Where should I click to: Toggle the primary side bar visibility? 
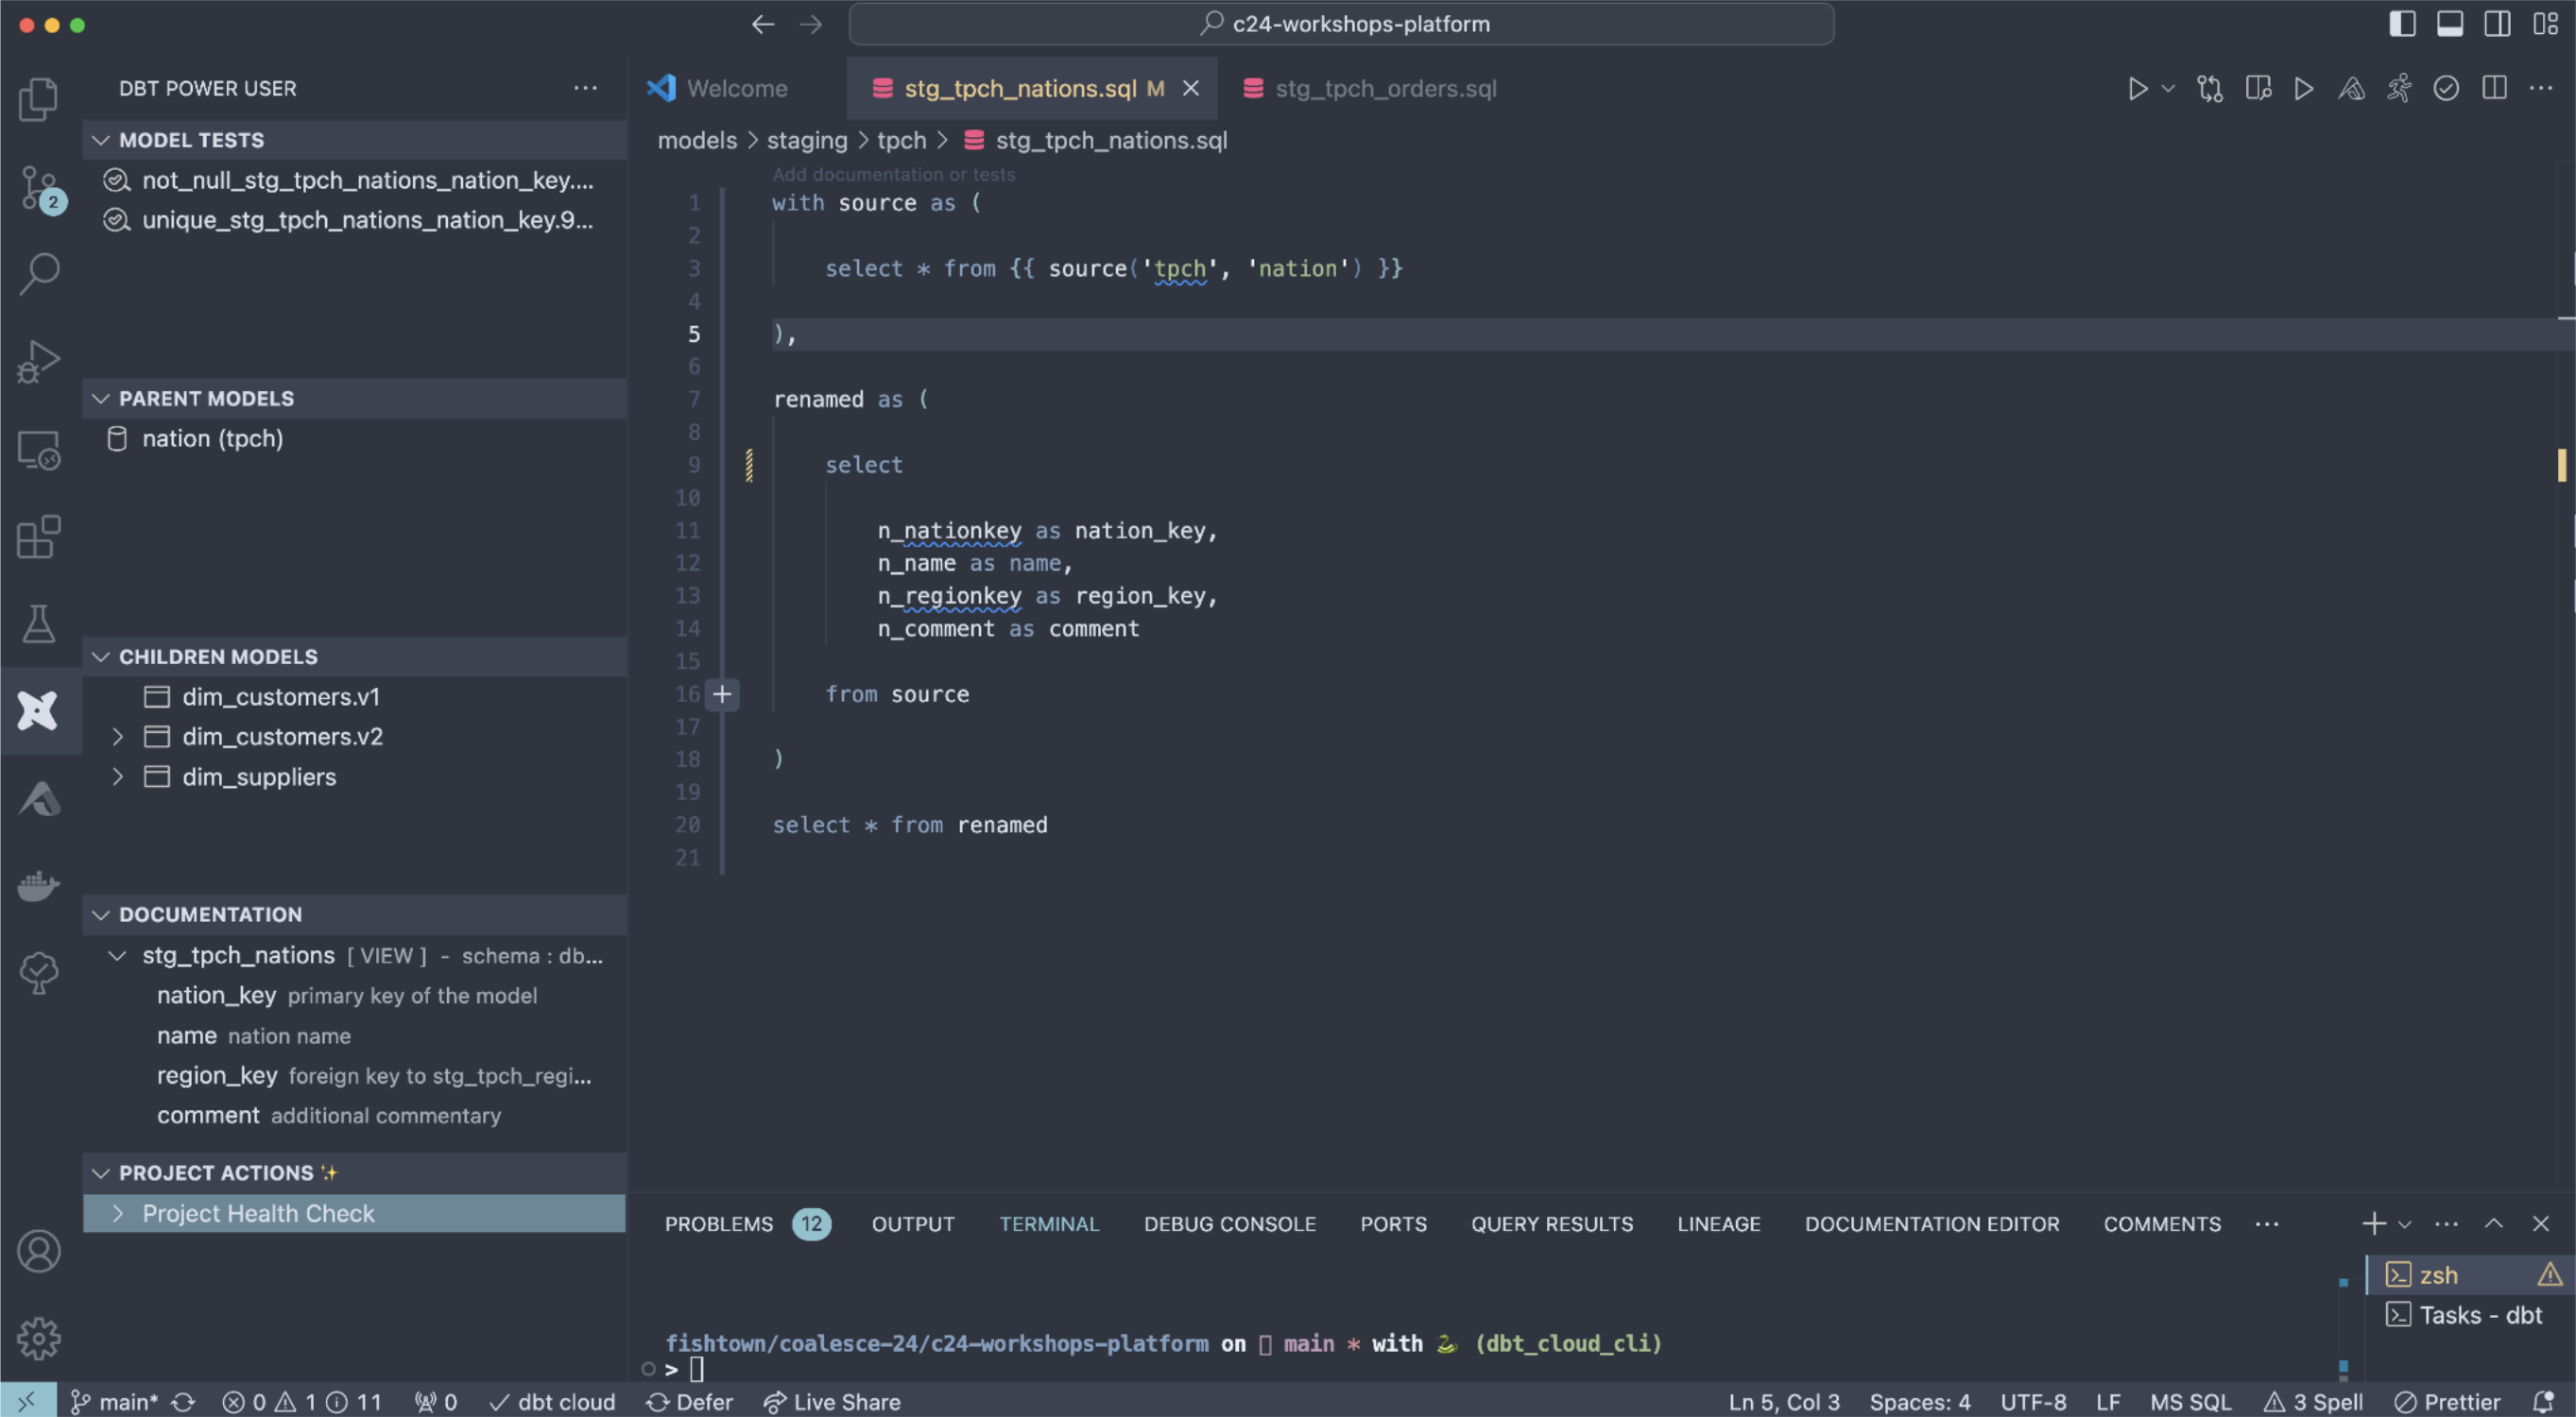point(2402,23)
